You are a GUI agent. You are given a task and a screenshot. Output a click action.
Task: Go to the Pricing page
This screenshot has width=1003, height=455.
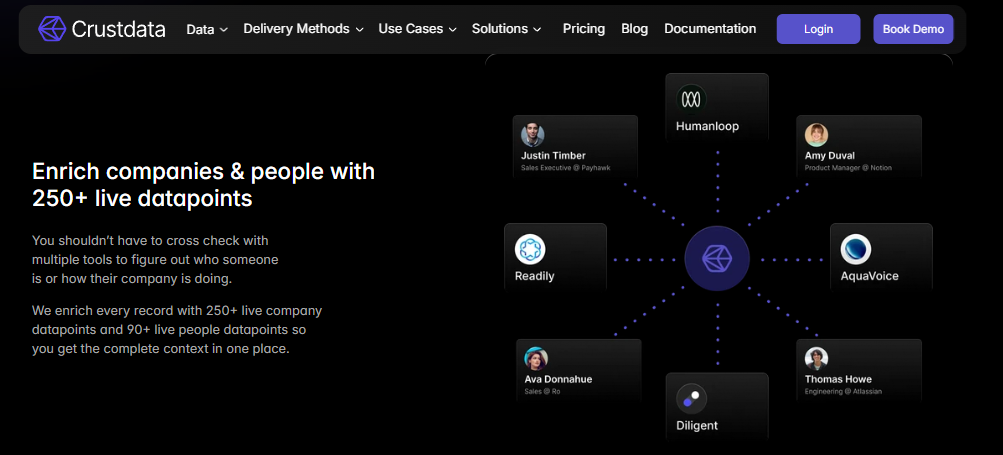tap(583, 29)
